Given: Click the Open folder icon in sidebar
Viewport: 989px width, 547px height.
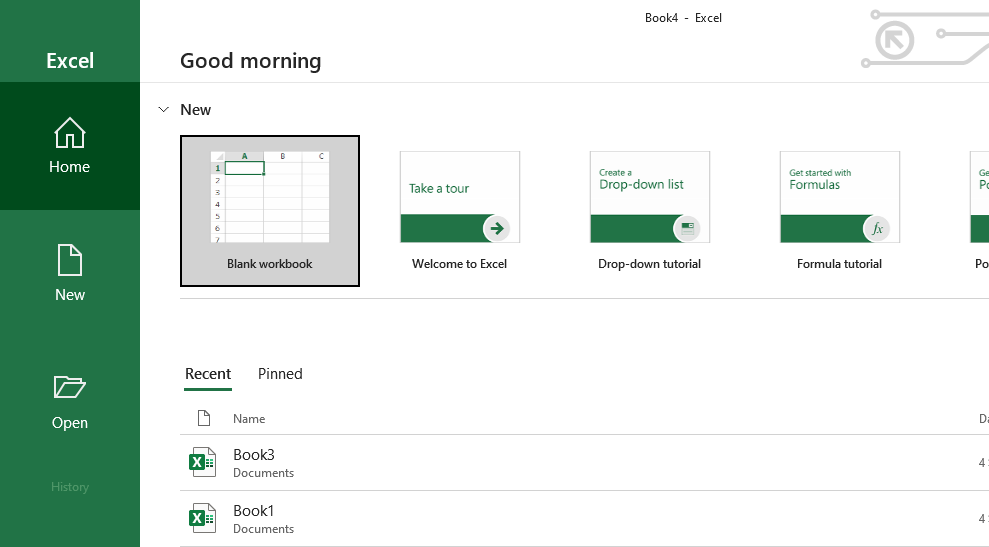Looking at the screenshot, I should [x=69, y=387].
